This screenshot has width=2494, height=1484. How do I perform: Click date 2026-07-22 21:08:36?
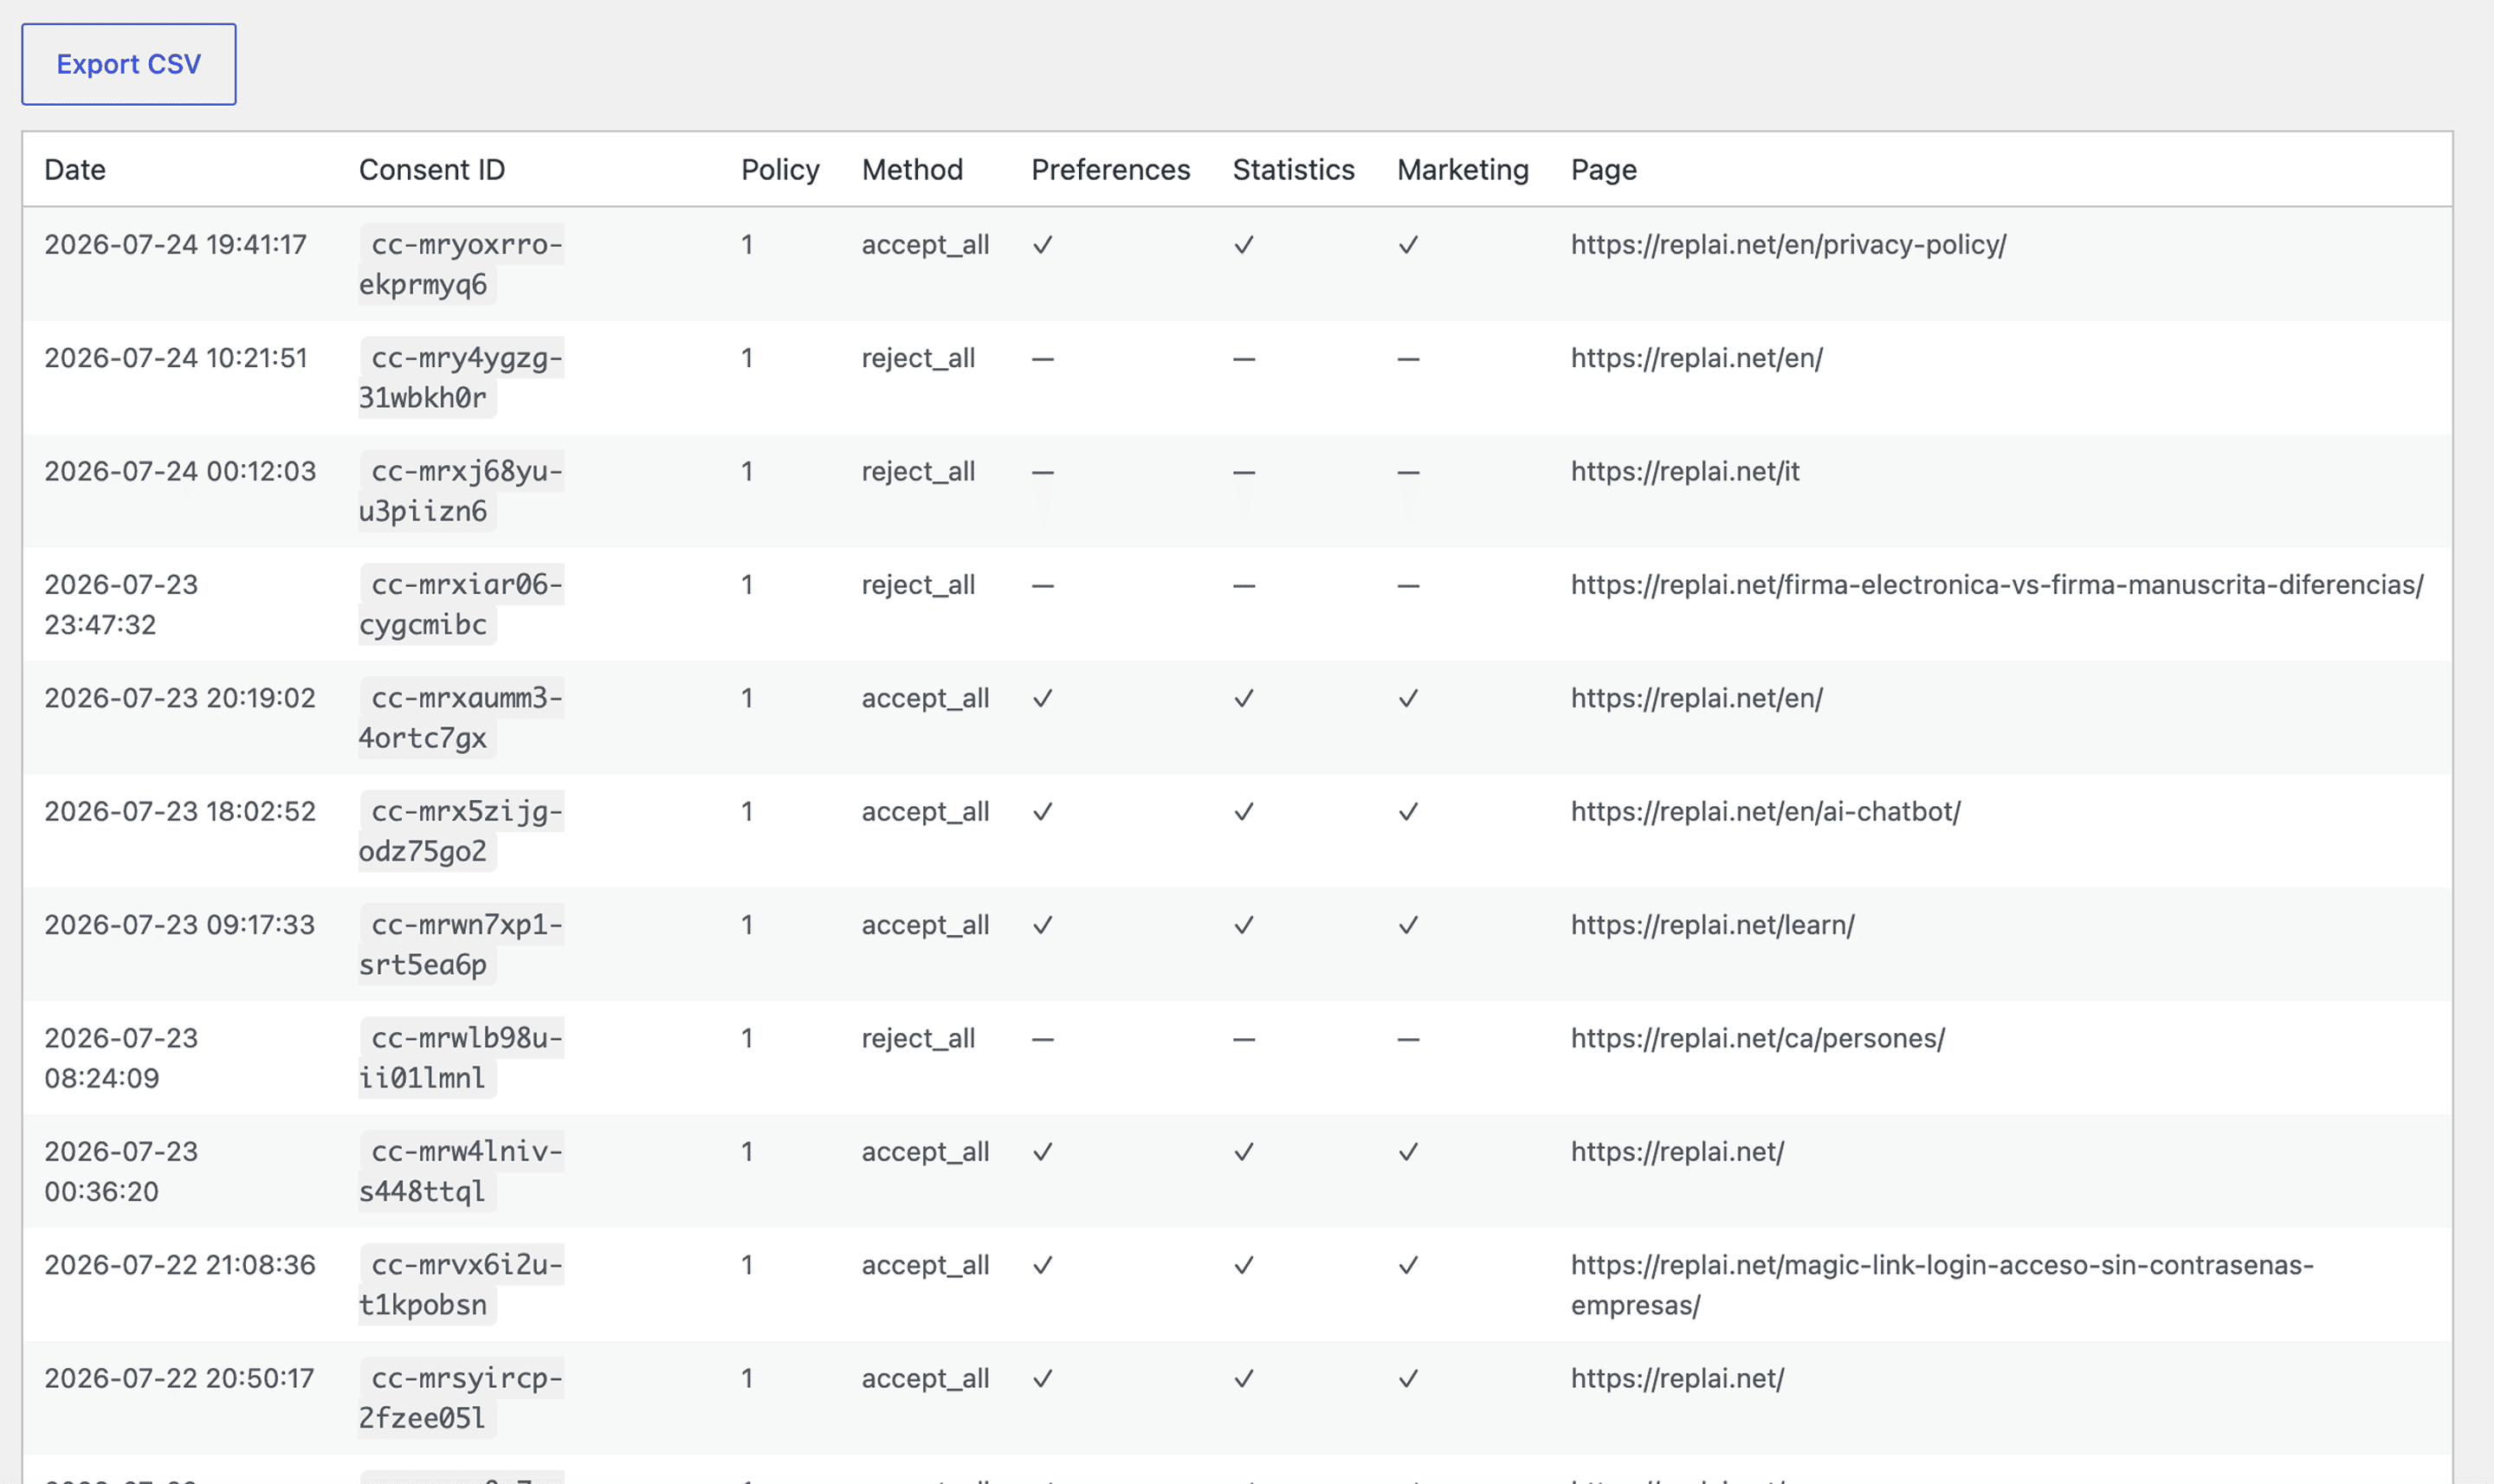tap(180, 1265)
